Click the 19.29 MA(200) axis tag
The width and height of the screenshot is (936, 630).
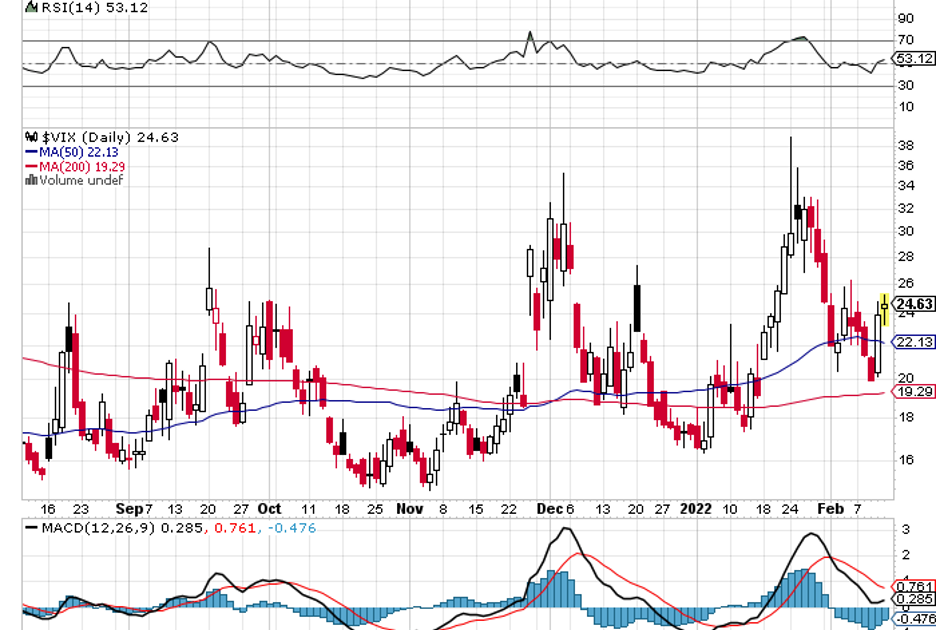coord(913,392)
